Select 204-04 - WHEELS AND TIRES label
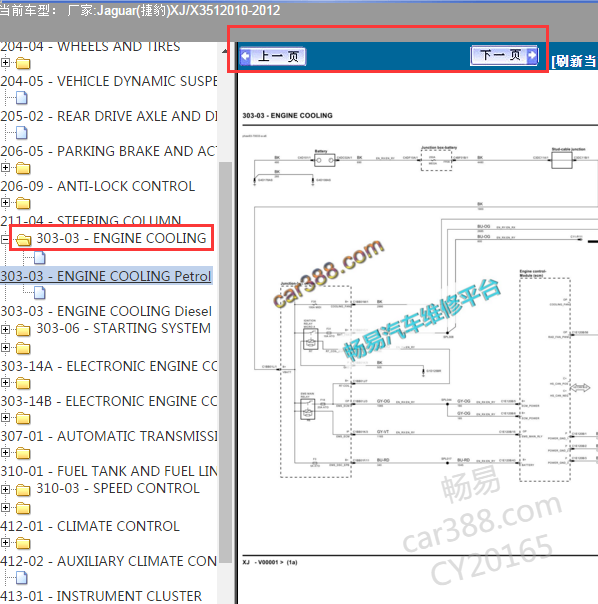 coord(90,47)
